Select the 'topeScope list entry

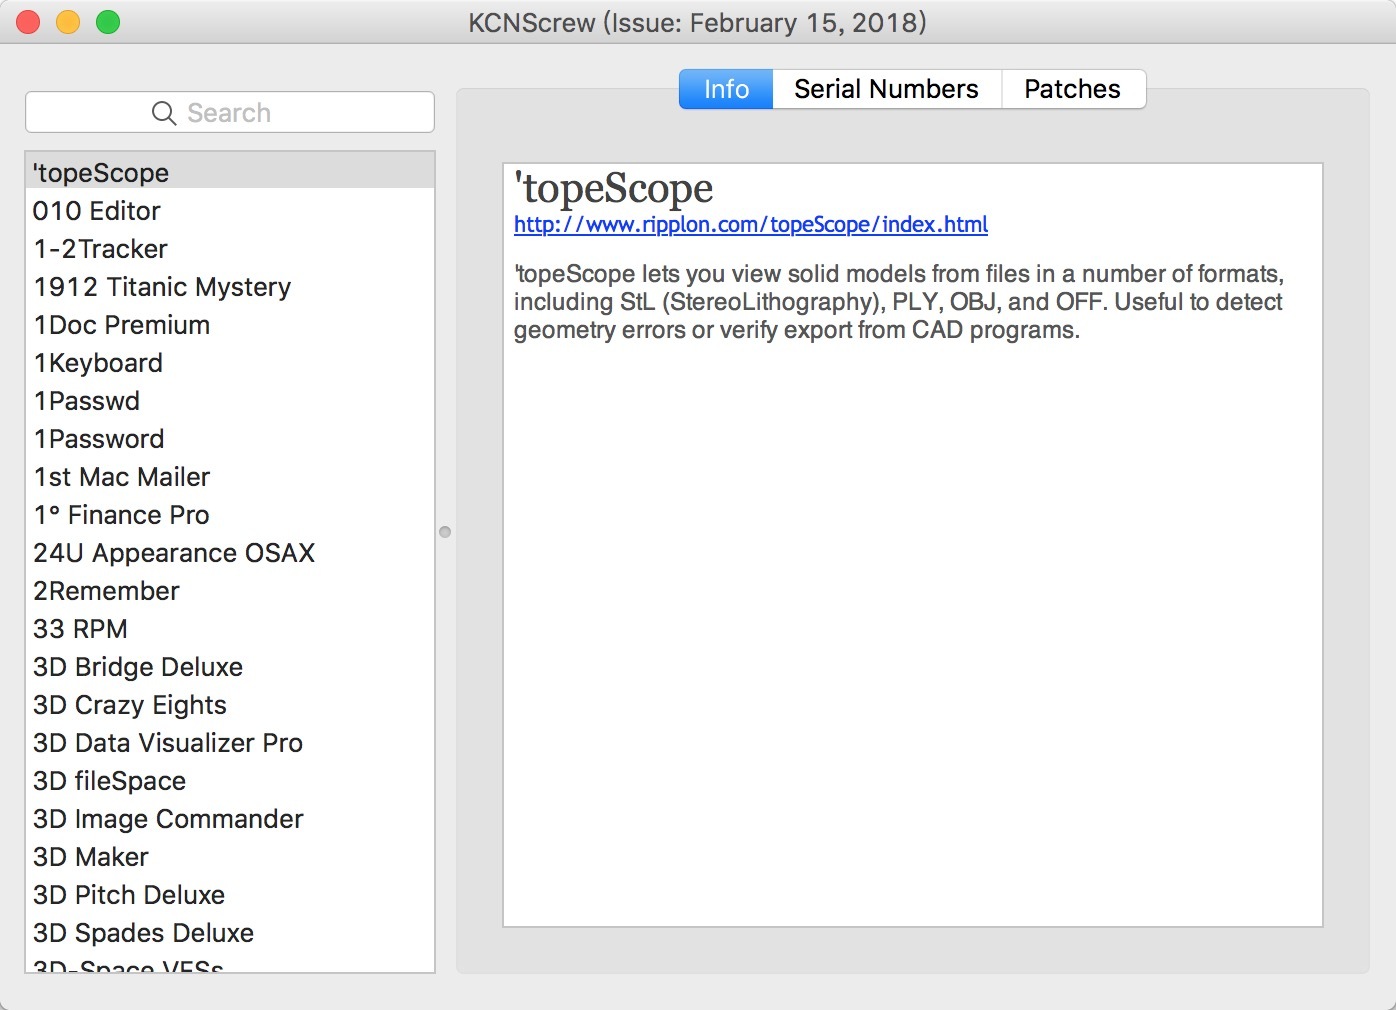pos(101,173)
